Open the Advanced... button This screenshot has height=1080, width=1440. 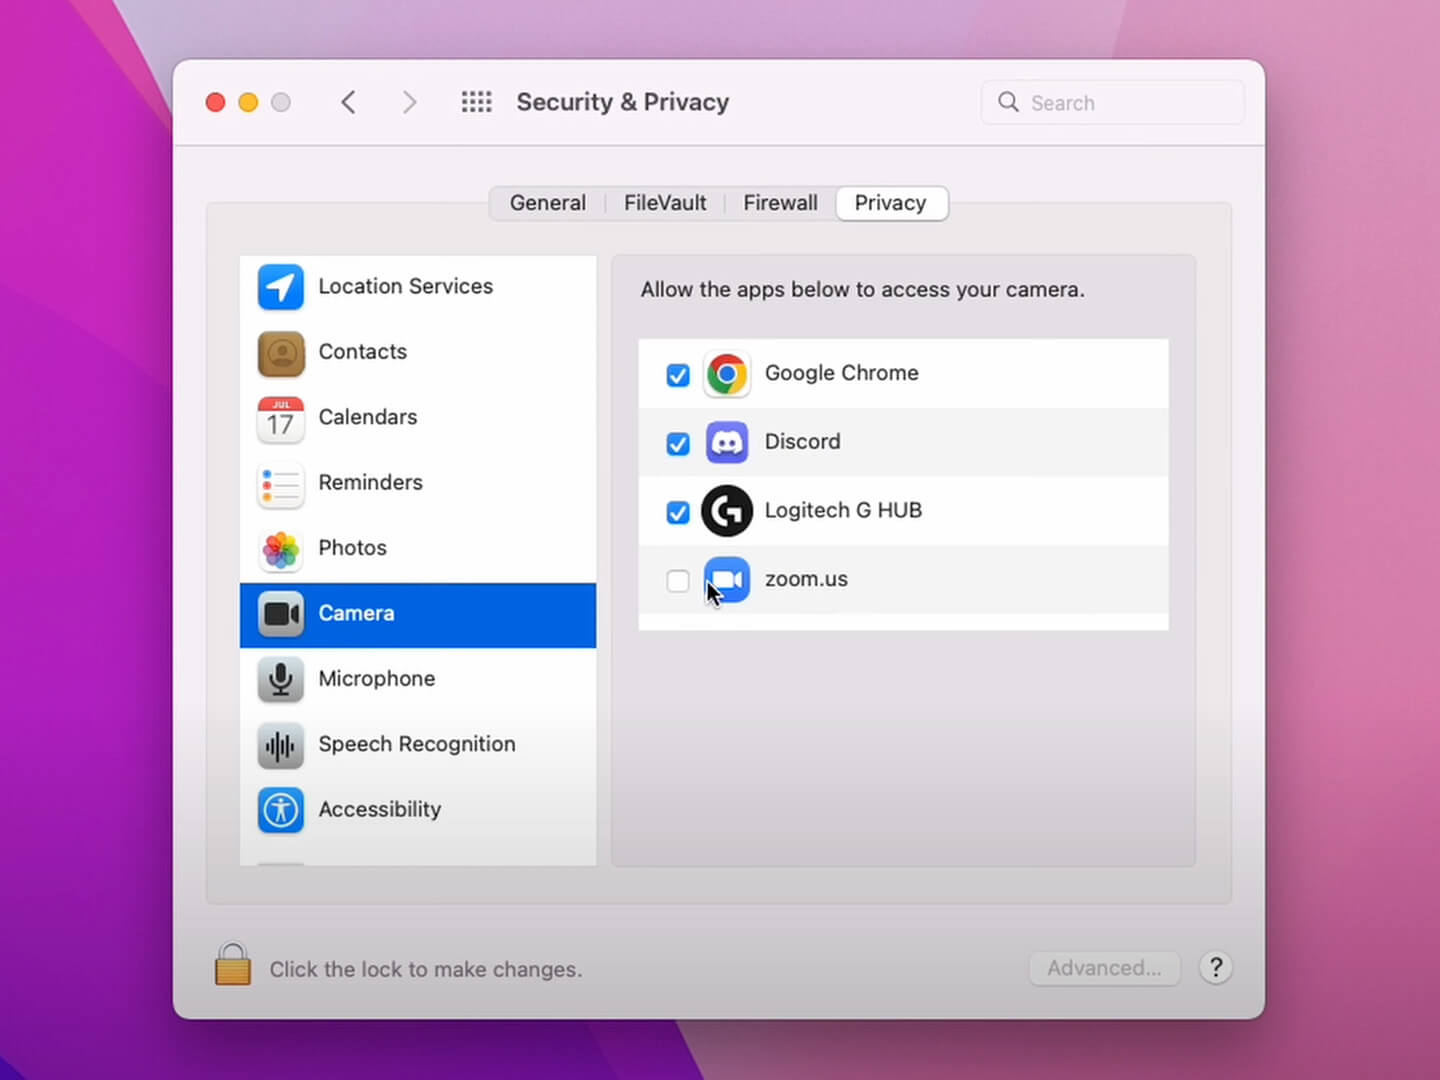[x=1104, y=968]
